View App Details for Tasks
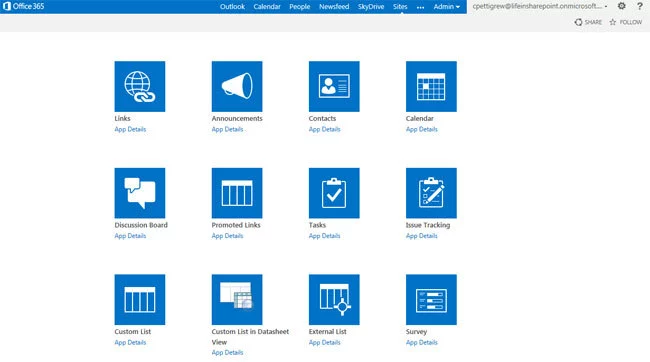This screenshot has width=650, height=362. click(324, 236)
